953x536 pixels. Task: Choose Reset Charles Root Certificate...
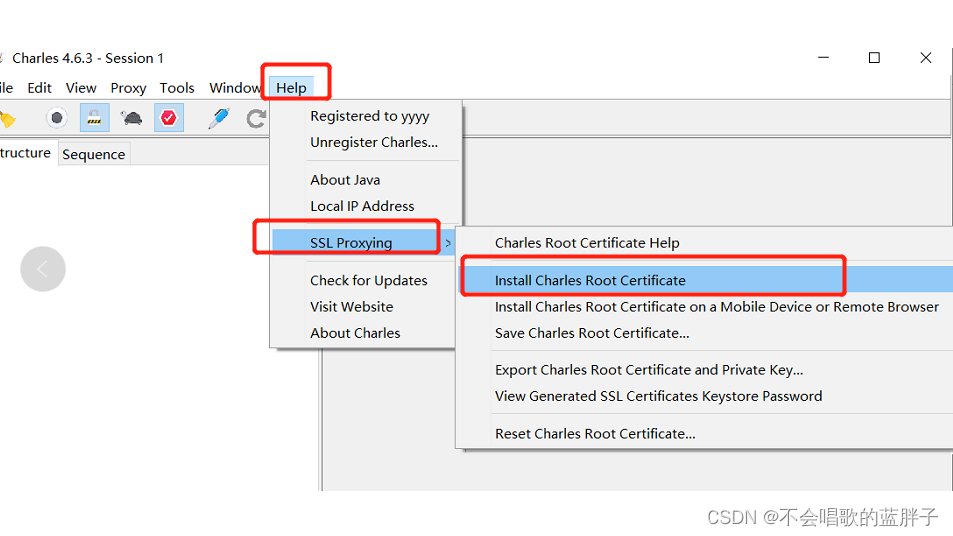594,434
